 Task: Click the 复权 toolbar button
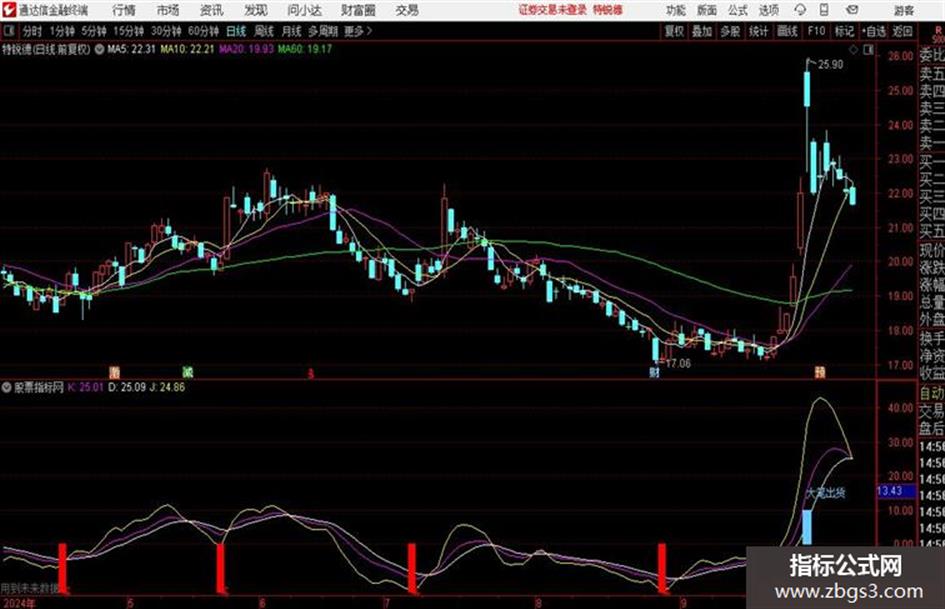coord(674,31)
